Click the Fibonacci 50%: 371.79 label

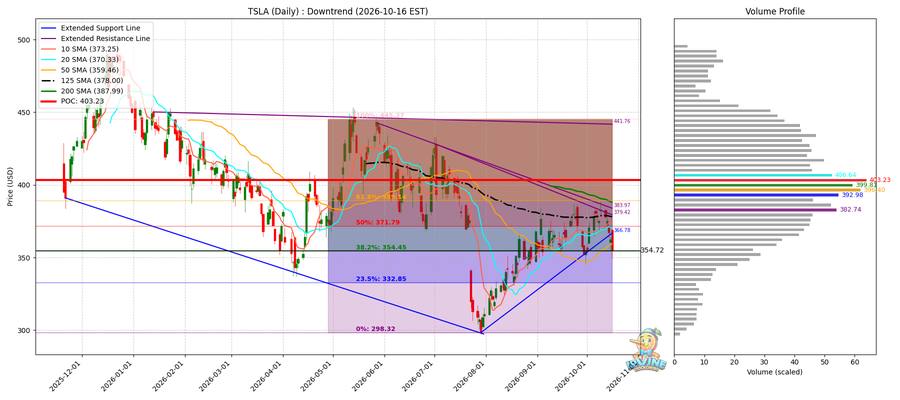(378, 222)
